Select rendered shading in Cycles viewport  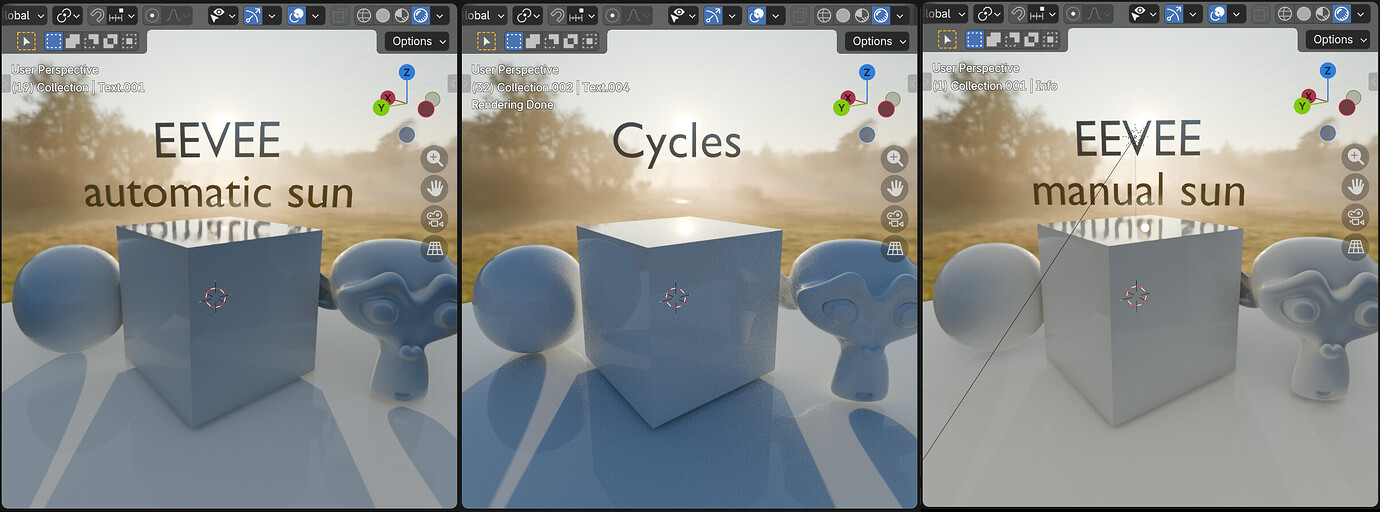click(881, 15)
